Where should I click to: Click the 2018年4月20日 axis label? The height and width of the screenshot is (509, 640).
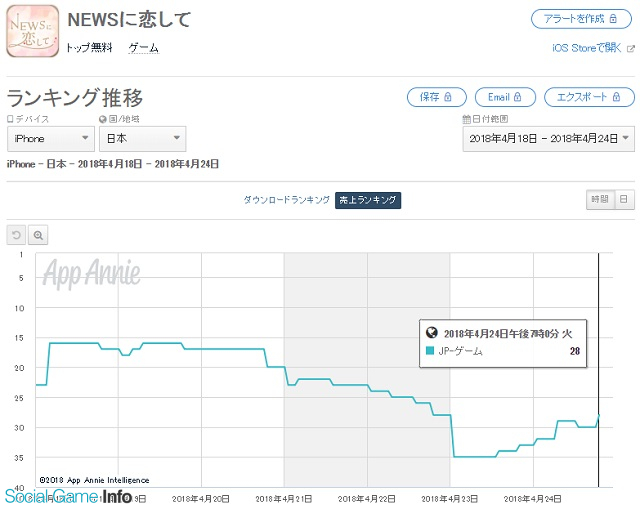[x=201, y=499]
